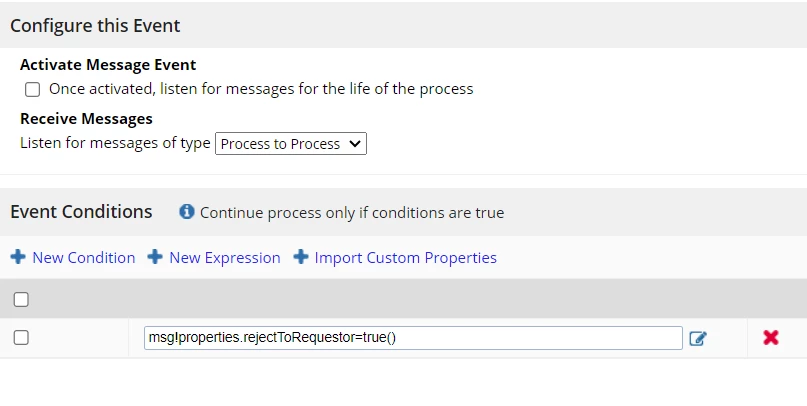The width and height of the screenshot is (807, 406).
Task: Check the box for the rejectToRequestor condition row
Action: click(x=21, y=338)
